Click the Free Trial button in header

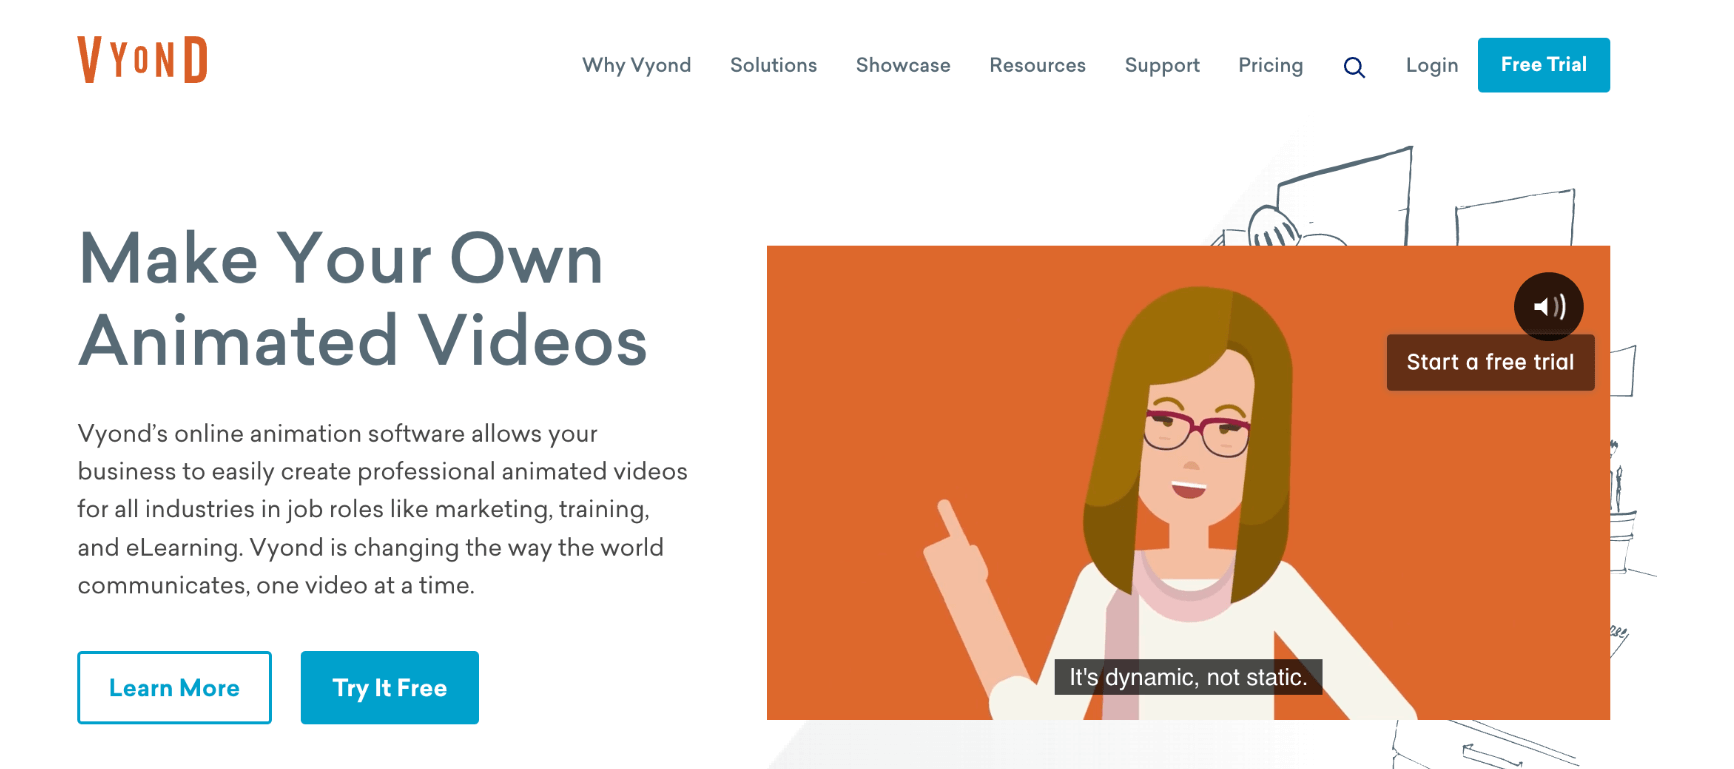(1543, 65)
